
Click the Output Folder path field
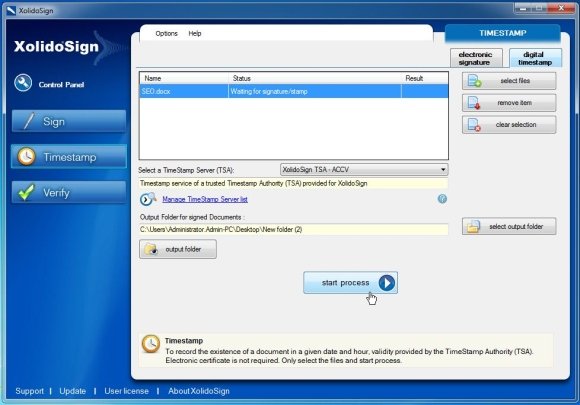click(294, 229)
